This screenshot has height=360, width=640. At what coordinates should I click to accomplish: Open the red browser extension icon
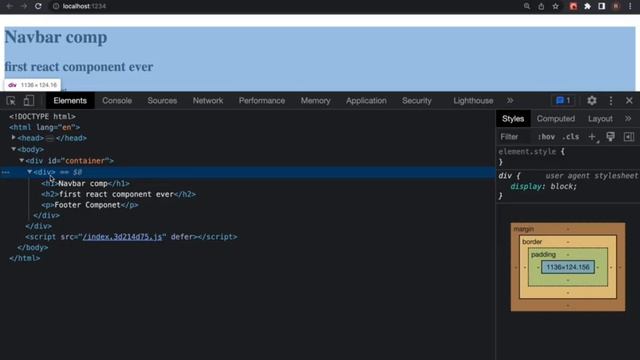pyautogui.click(x=573, y=6)
